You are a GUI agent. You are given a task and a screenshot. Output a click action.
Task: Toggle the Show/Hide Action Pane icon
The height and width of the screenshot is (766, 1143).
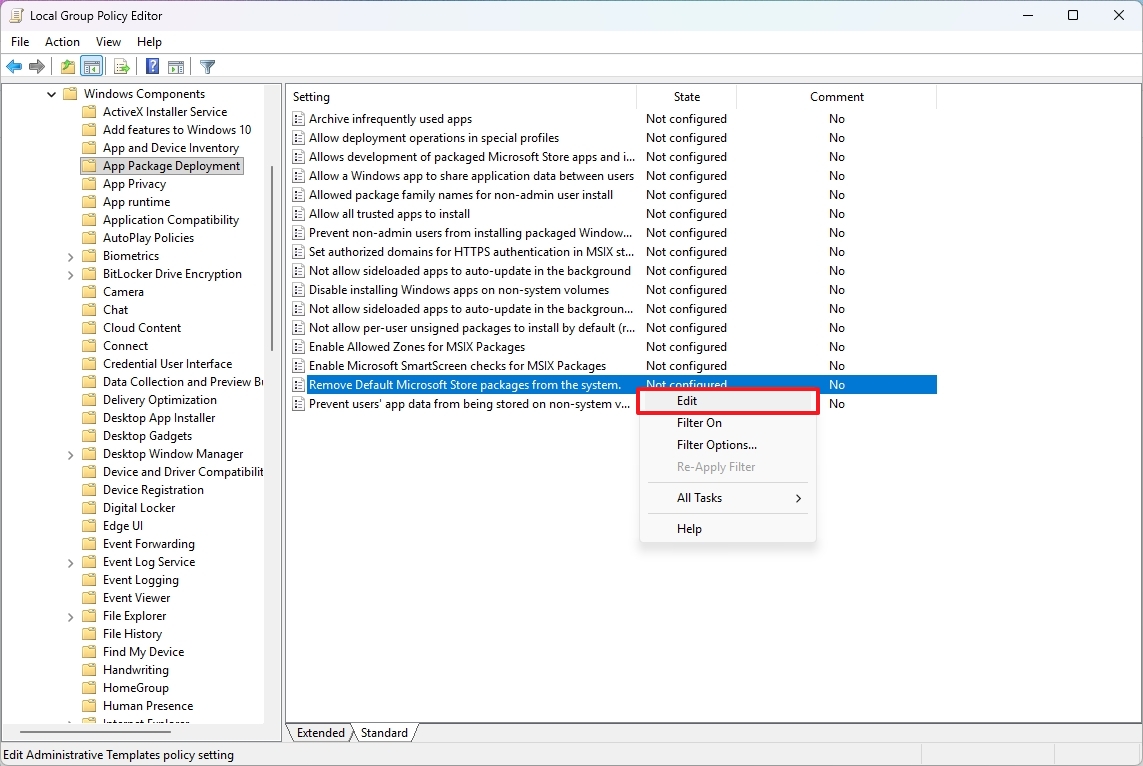(176, 66)
